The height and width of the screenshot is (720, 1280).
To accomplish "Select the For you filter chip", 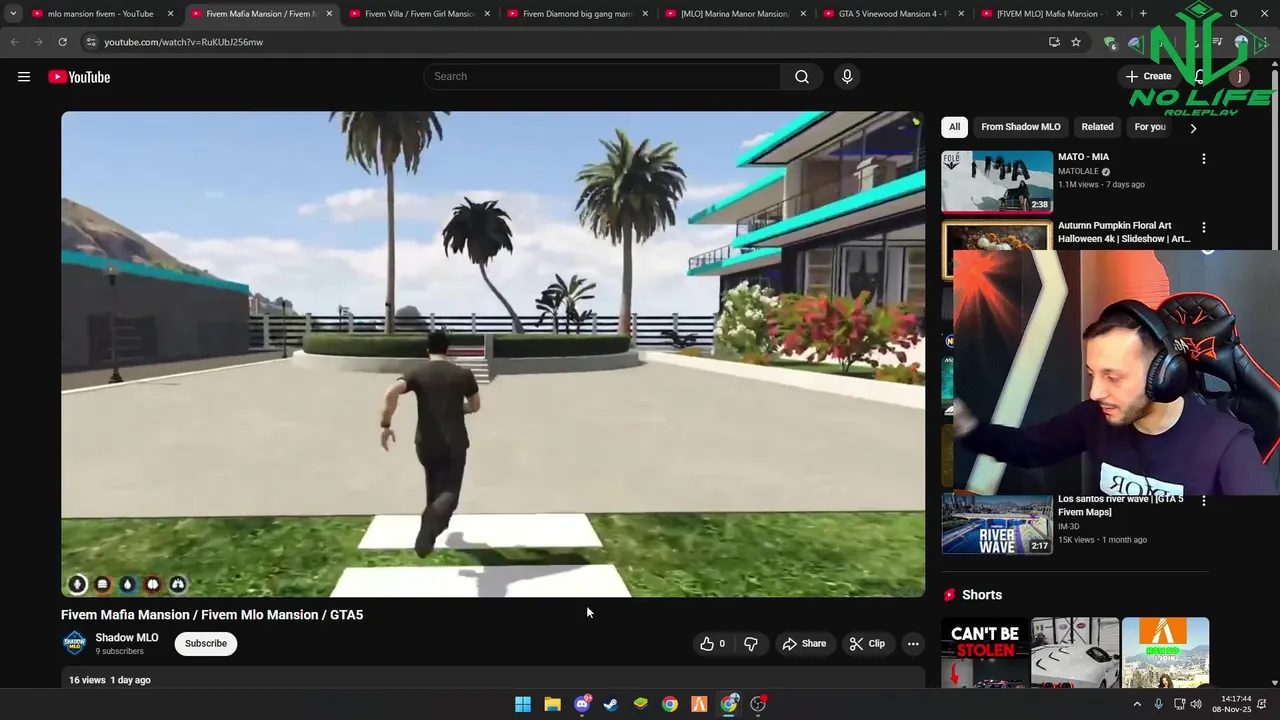I will (1150, 127).
